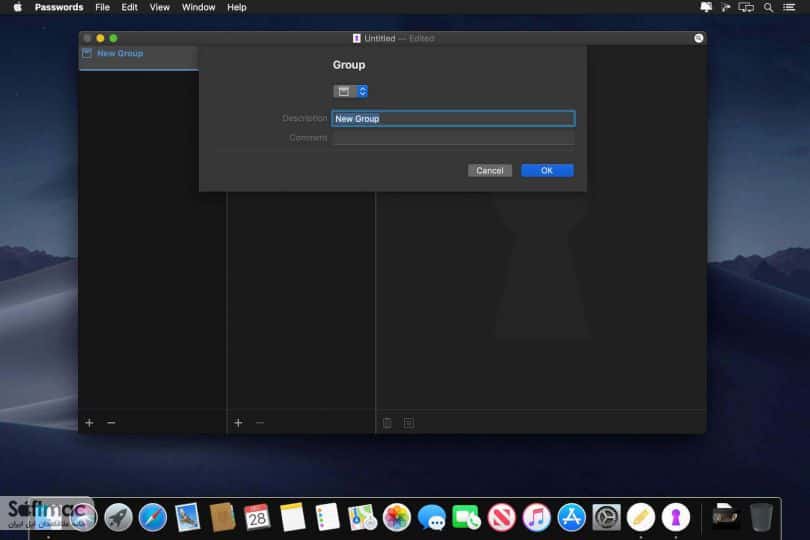This screenshot has height=540, width=810.
Task: Open Notification Center in the menu bar
Action: click(x=789, y=7)
